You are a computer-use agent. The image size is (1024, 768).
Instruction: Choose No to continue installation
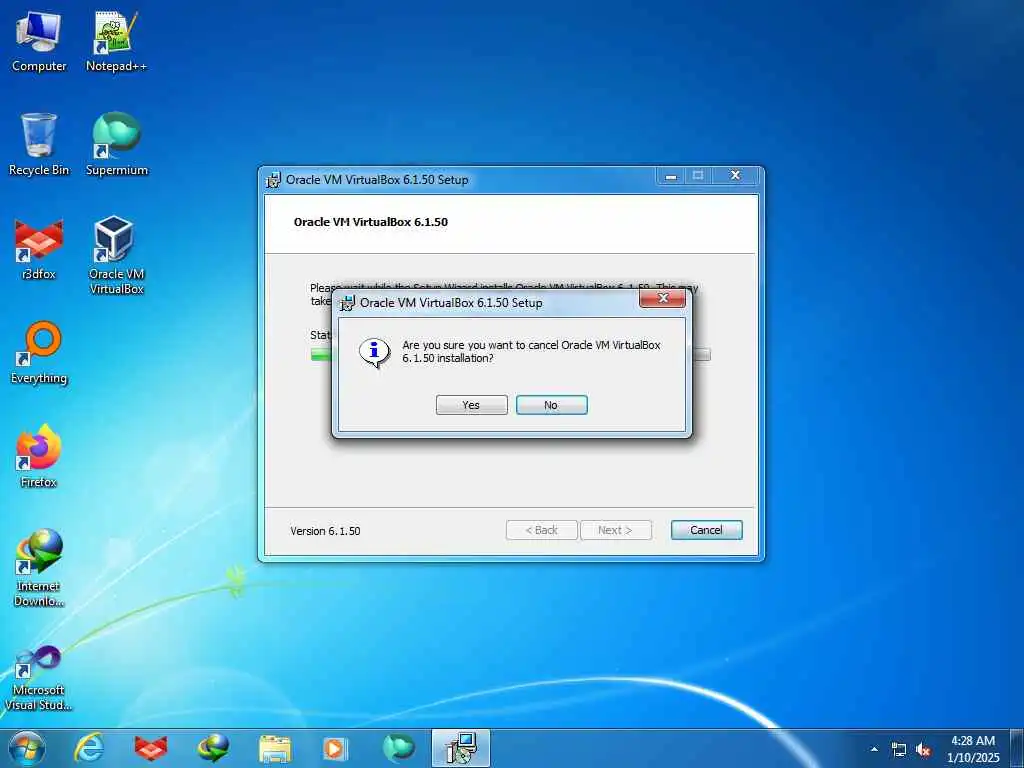(552, 405)
